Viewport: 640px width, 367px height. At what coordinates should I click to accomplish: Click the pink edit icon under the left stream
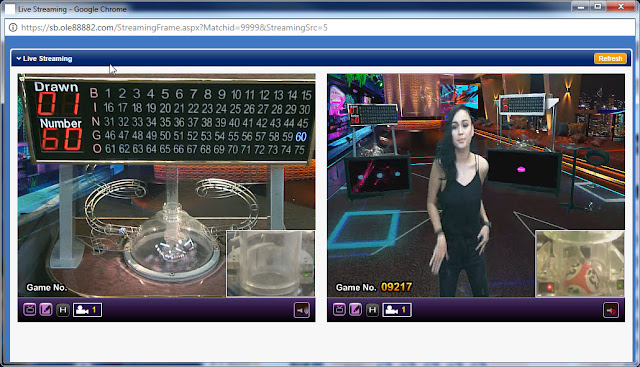pos(46,310)
